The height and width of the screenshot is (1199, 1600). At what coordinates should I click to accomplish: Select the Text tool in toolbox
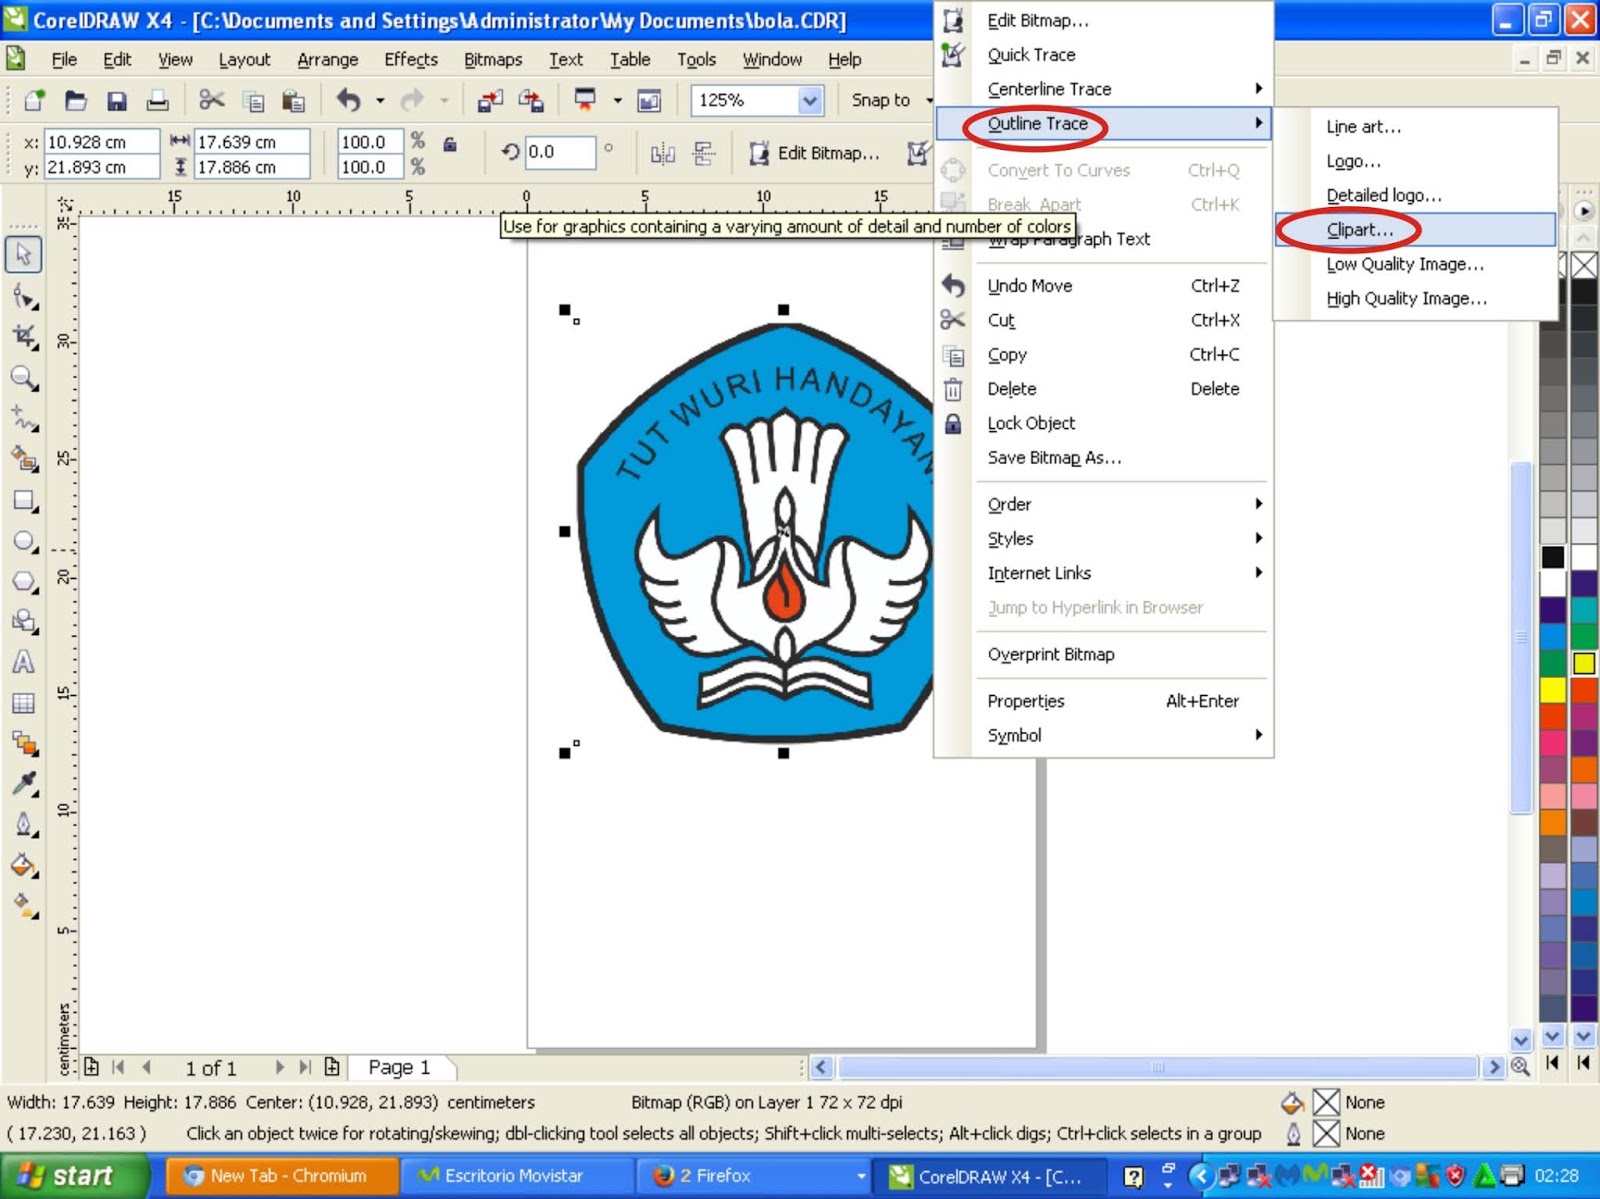(x=23, y=662)
